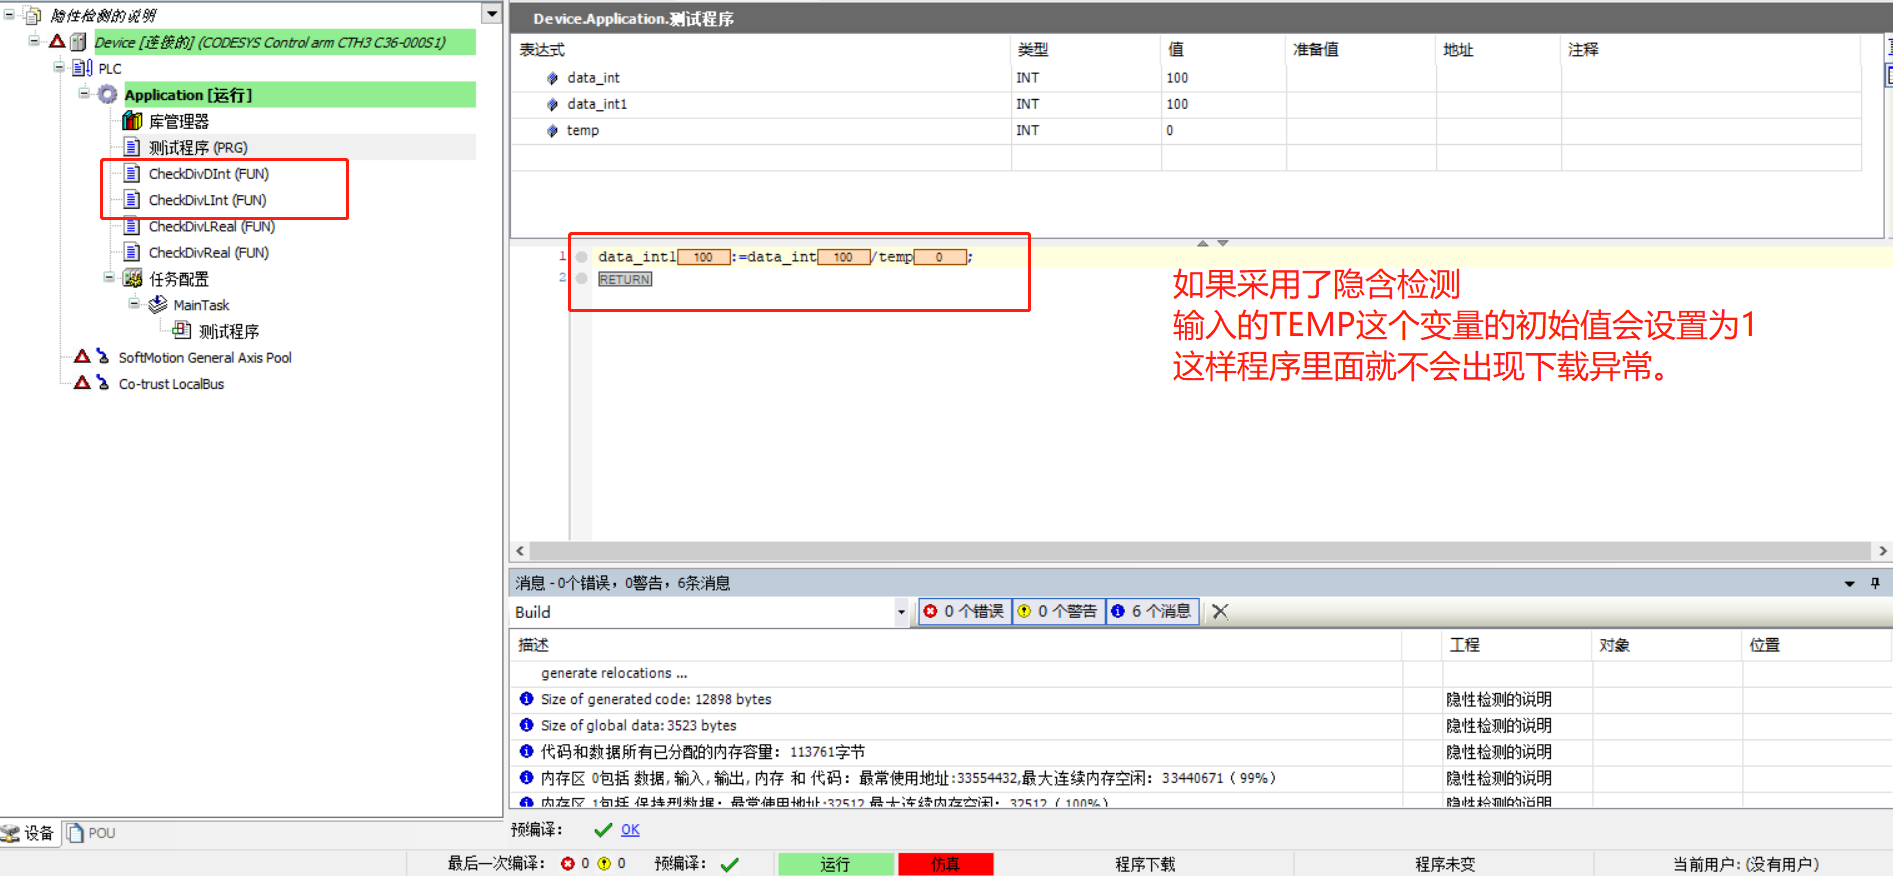Click the prepared value cell for temp
Image resolution: width=1893 pixels, height=876 pixels.
tap(1361, 131)
